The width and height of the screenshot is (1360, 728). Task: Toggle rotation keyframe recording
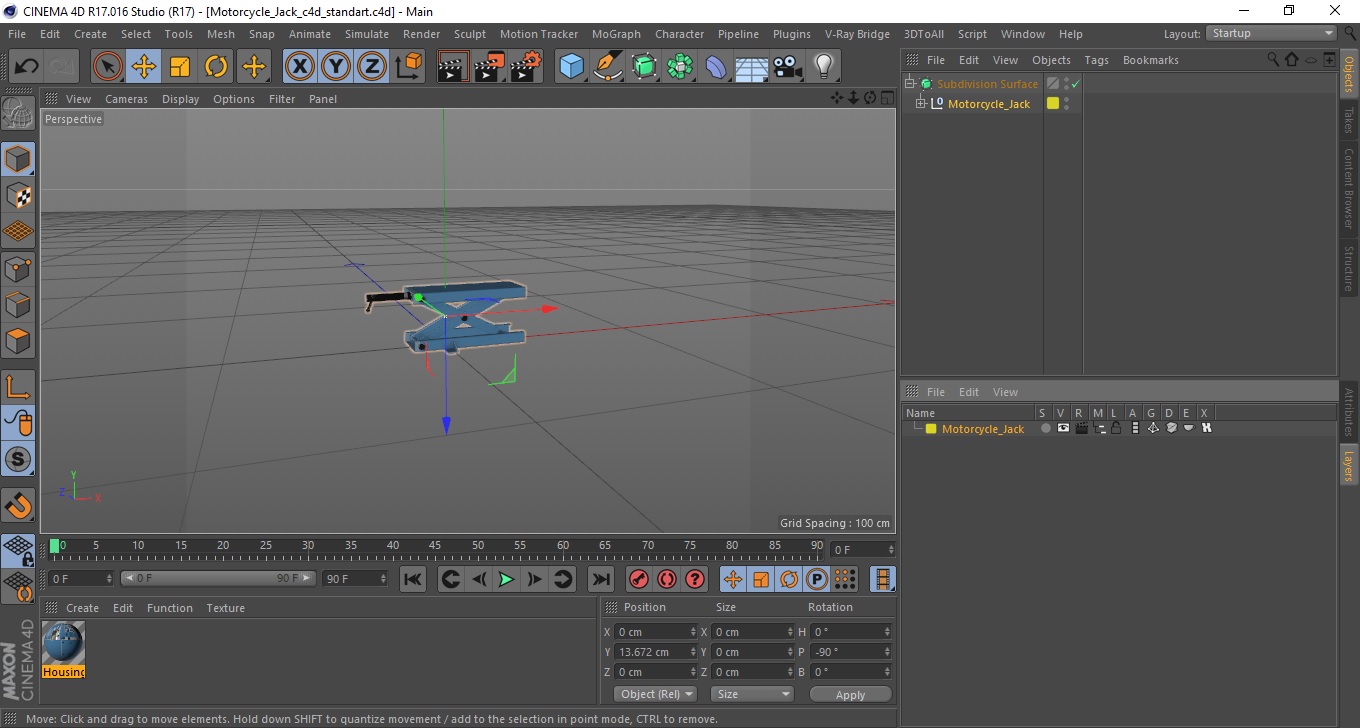(789, 579)
